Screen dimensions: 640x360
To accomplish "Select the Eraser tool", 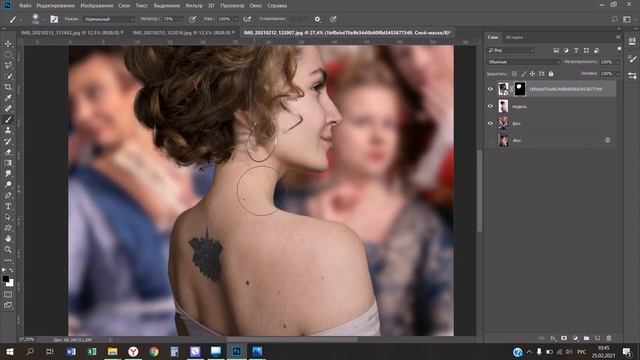I will pos(8,152).
